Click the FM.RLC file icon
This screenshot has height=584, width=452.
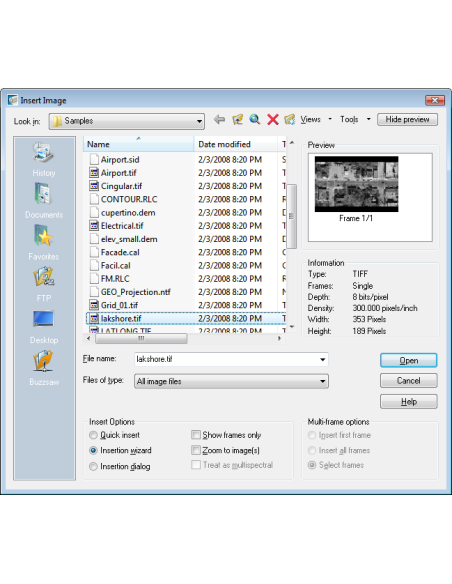coord(94,279)
